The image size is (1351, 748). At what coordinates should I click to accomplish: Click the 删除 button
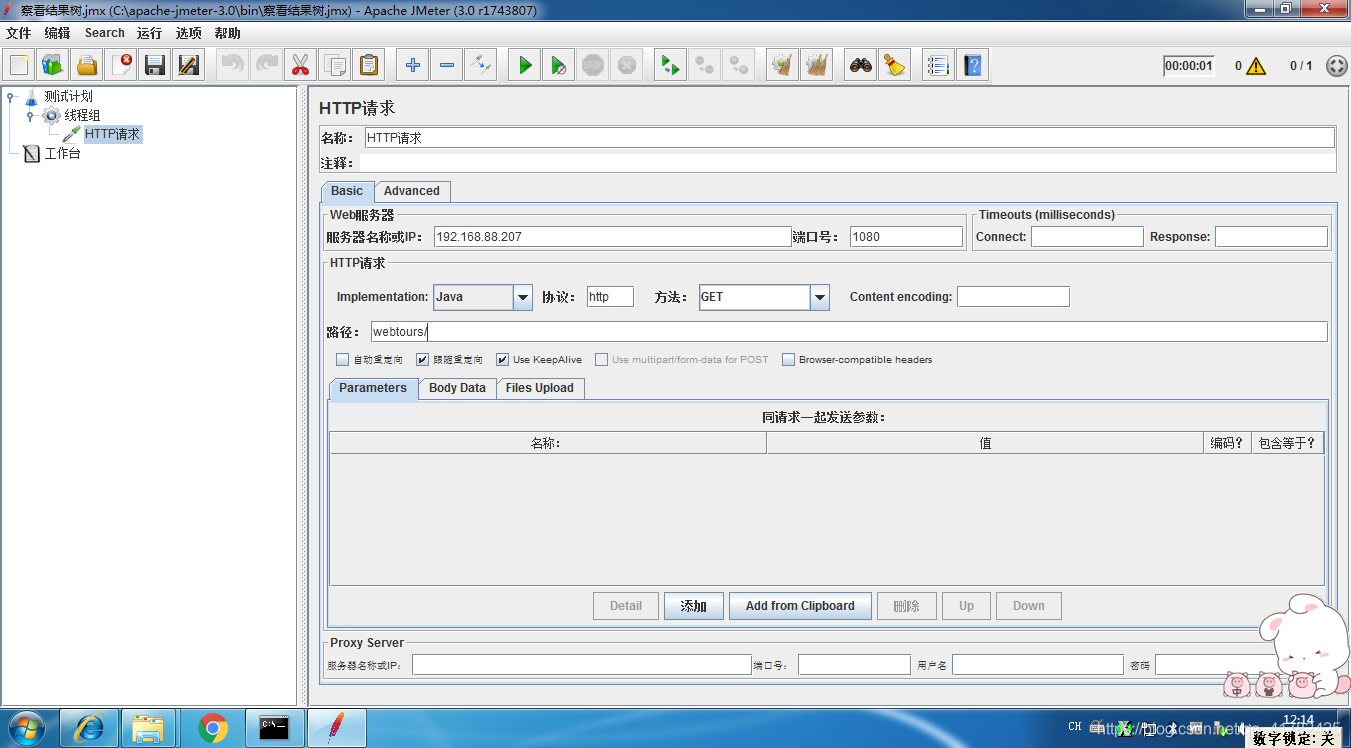(x=906, y=606)
